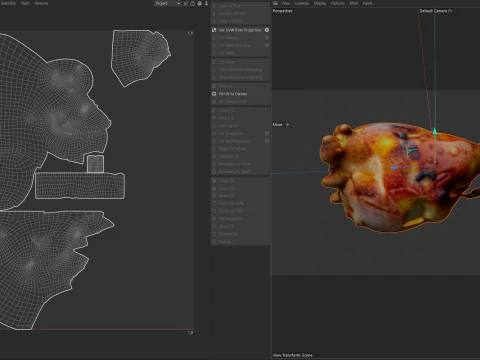The width and height of the screenshot is (480, 360).
Task: Open the Paint menu in the UV editor
Action: (x=25, y=3)
